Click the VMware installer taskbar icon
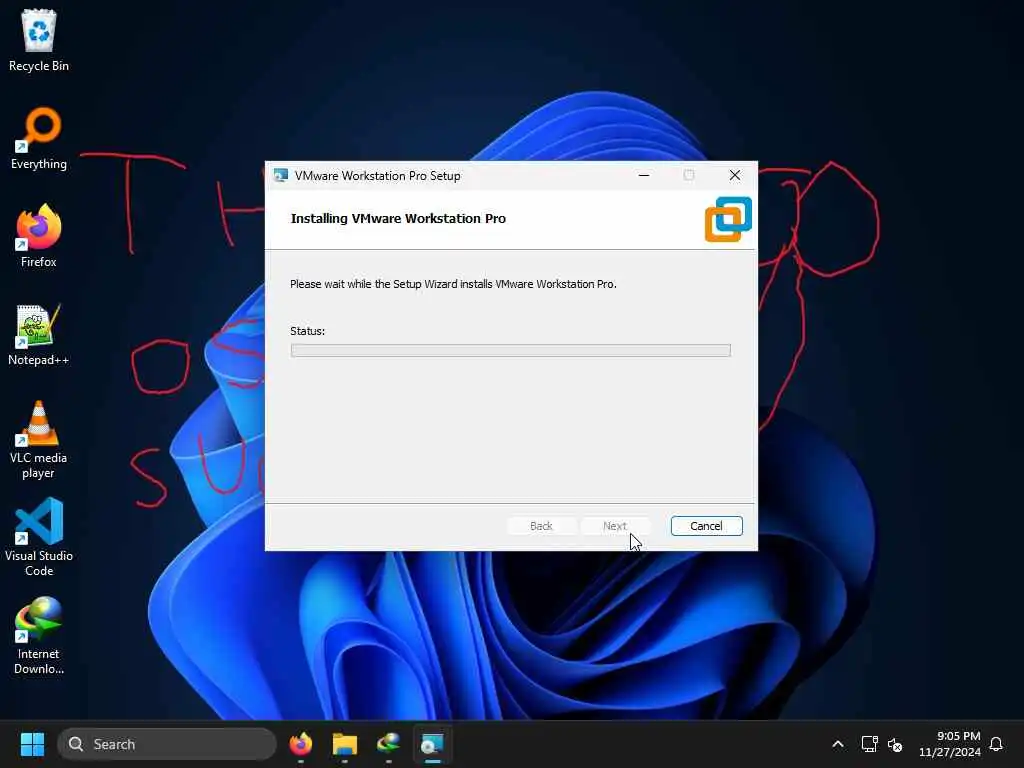This screenshot has width=1024, height=768. tap(432, 744)
